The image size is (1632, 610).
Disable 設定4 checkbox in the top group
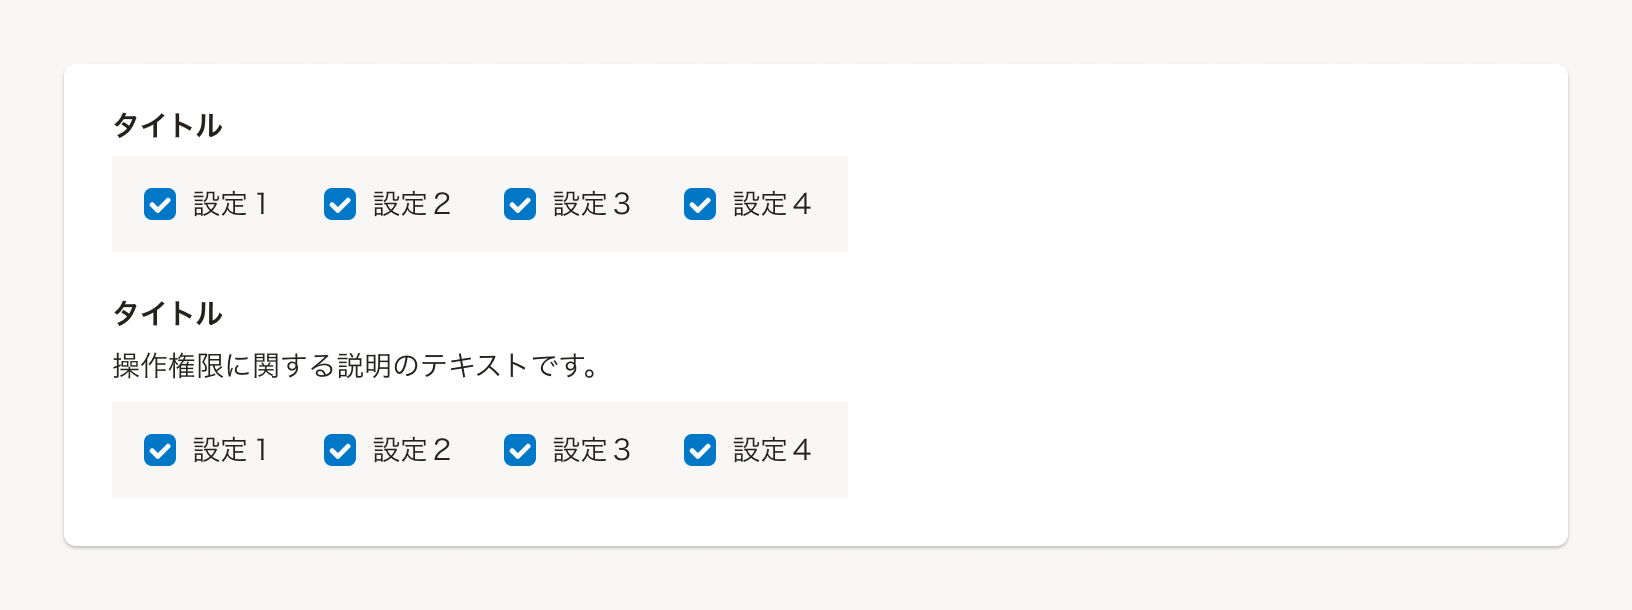pyautogui.click(x=700, y=204)
